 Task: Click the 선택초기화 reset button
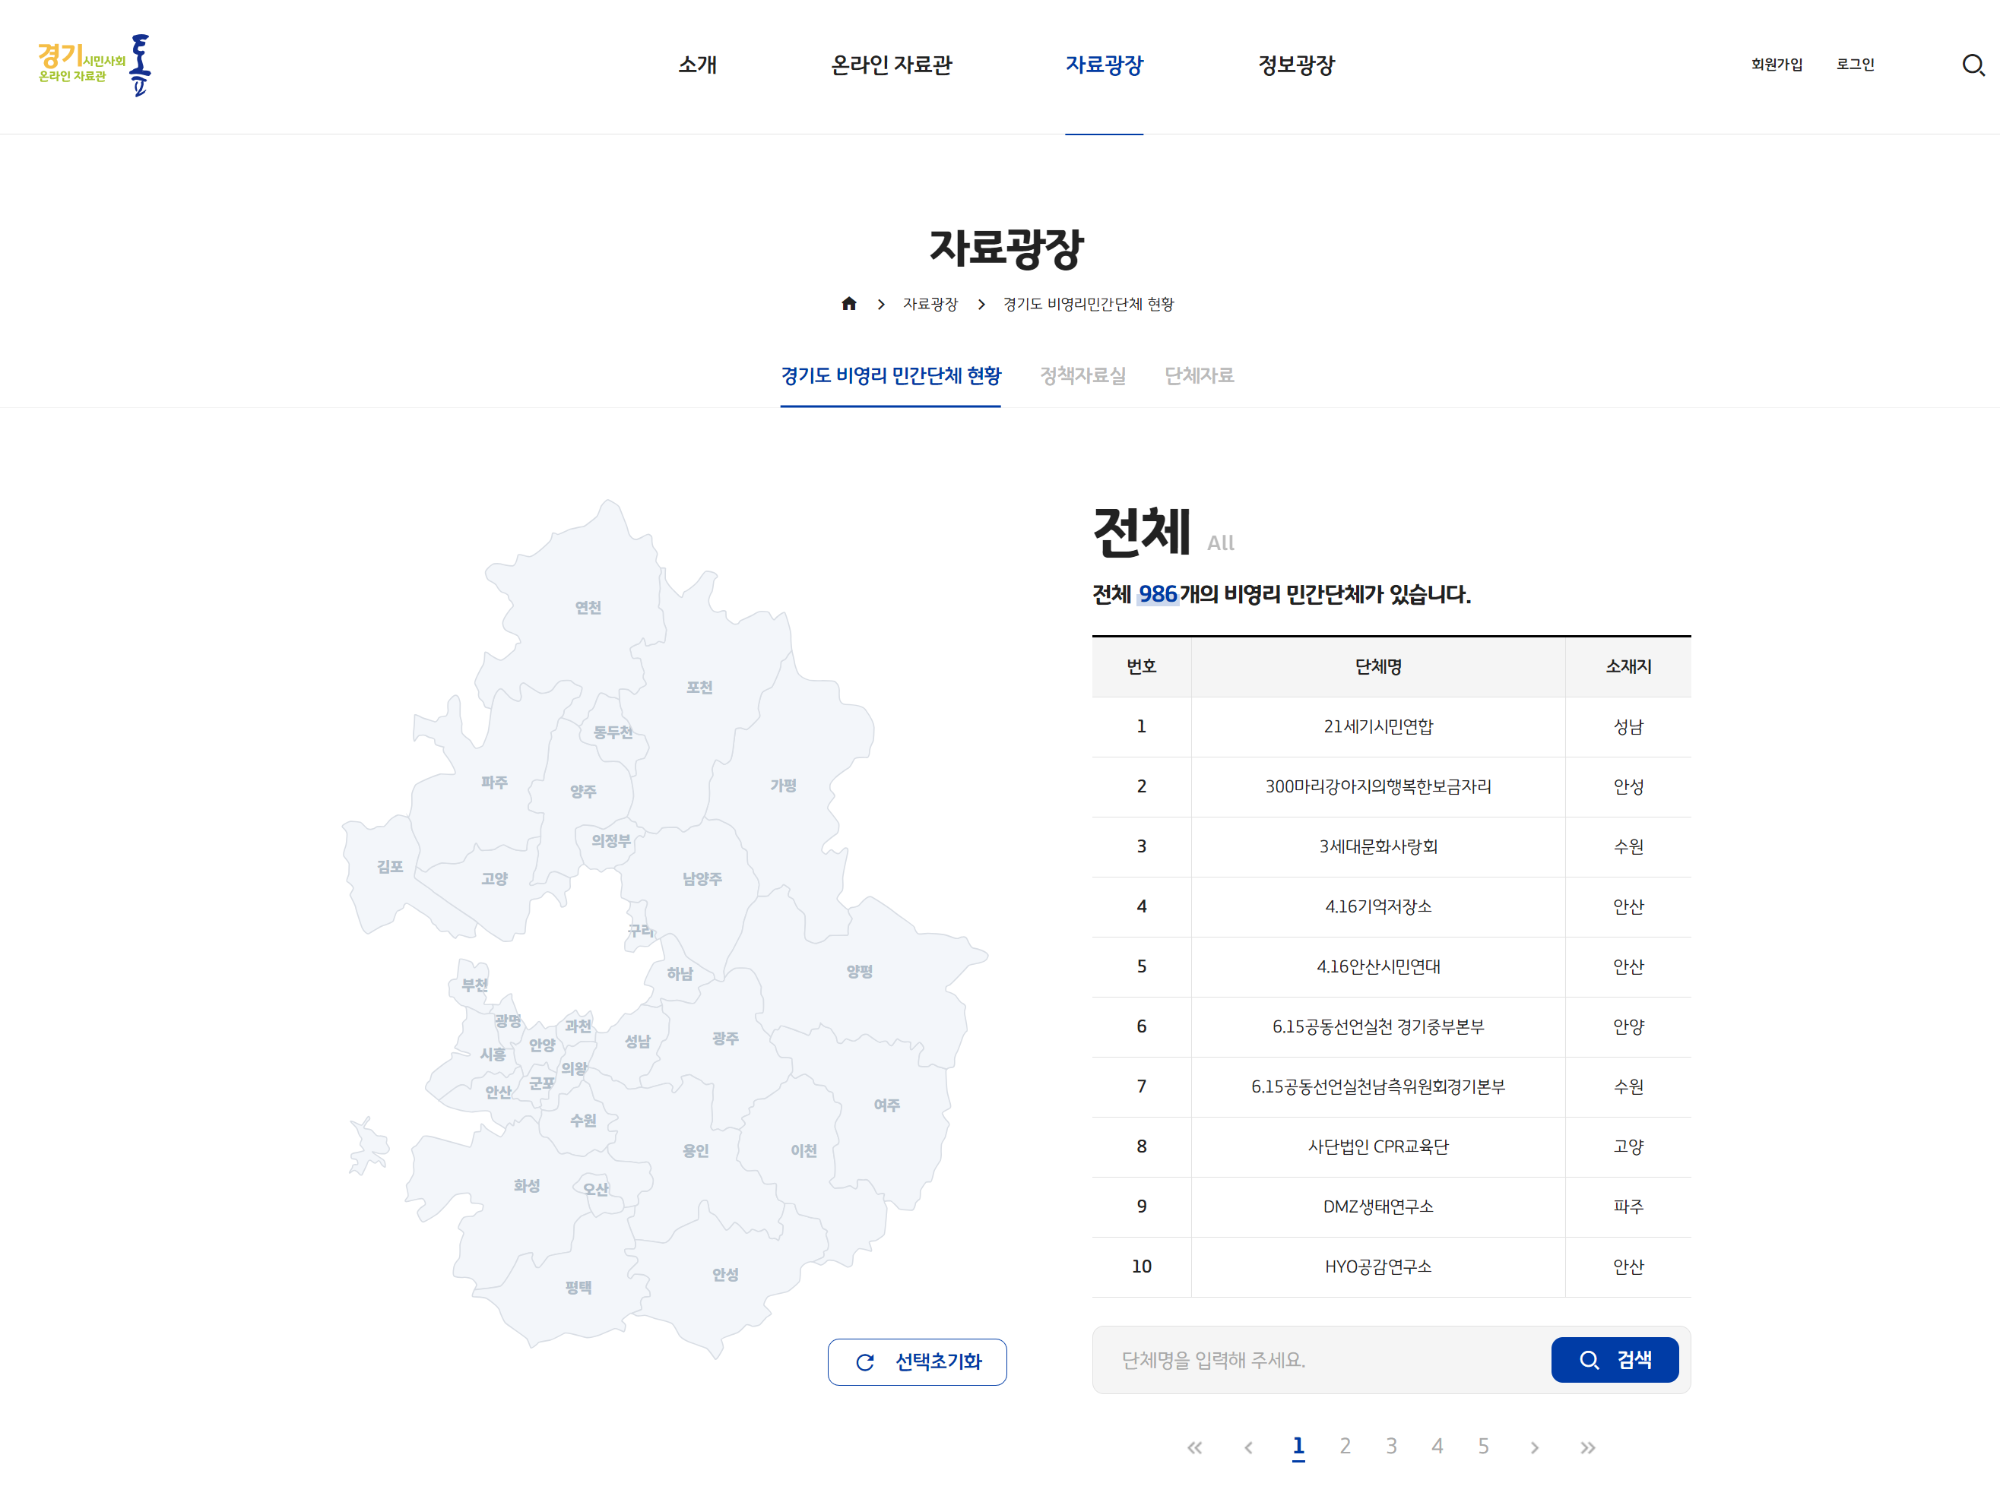(x=917, y=1361)
